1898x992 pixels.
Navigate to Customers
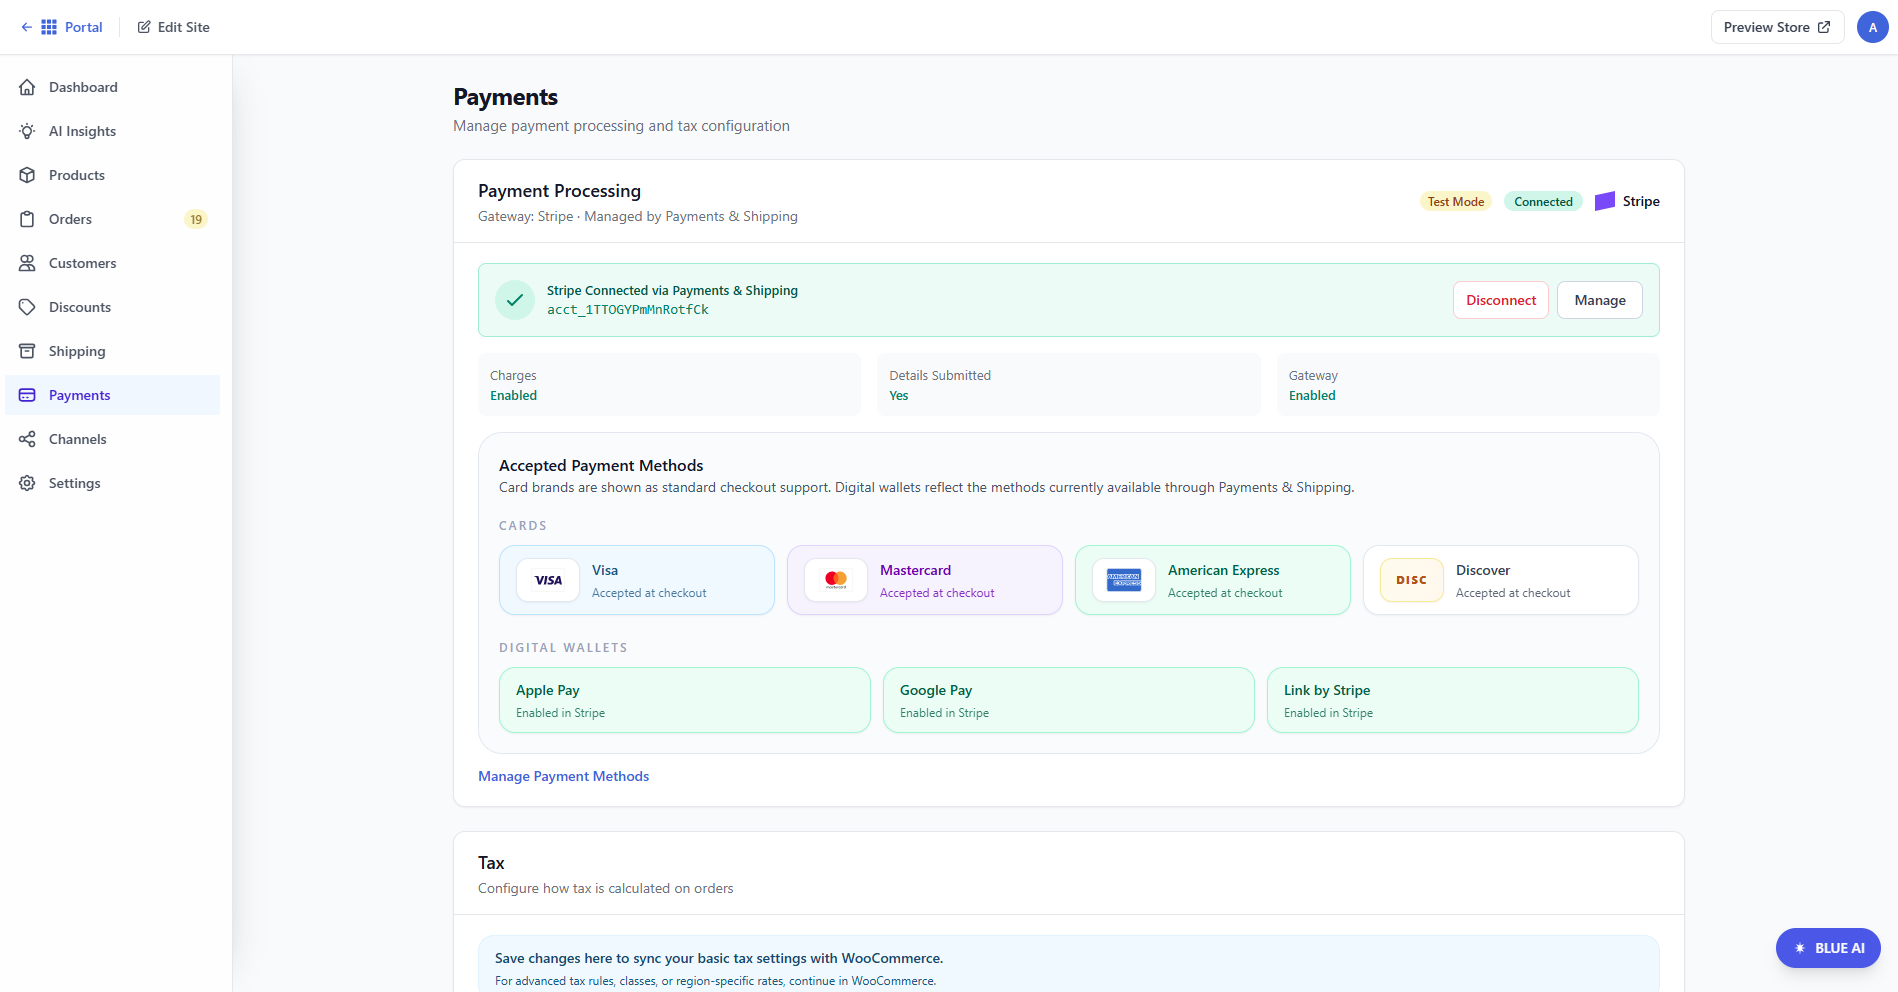click(112, 263)
